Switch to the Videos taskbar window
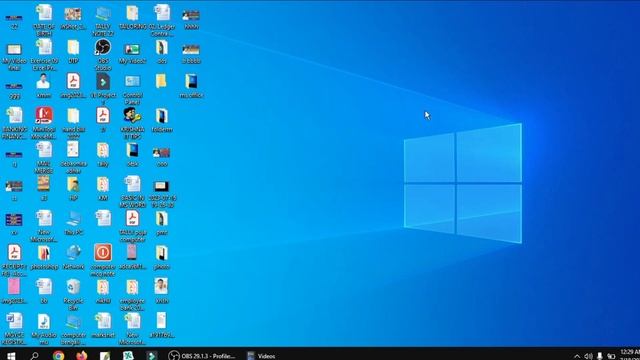This screenshot has height=360, width=640. (x=261, y=356)
